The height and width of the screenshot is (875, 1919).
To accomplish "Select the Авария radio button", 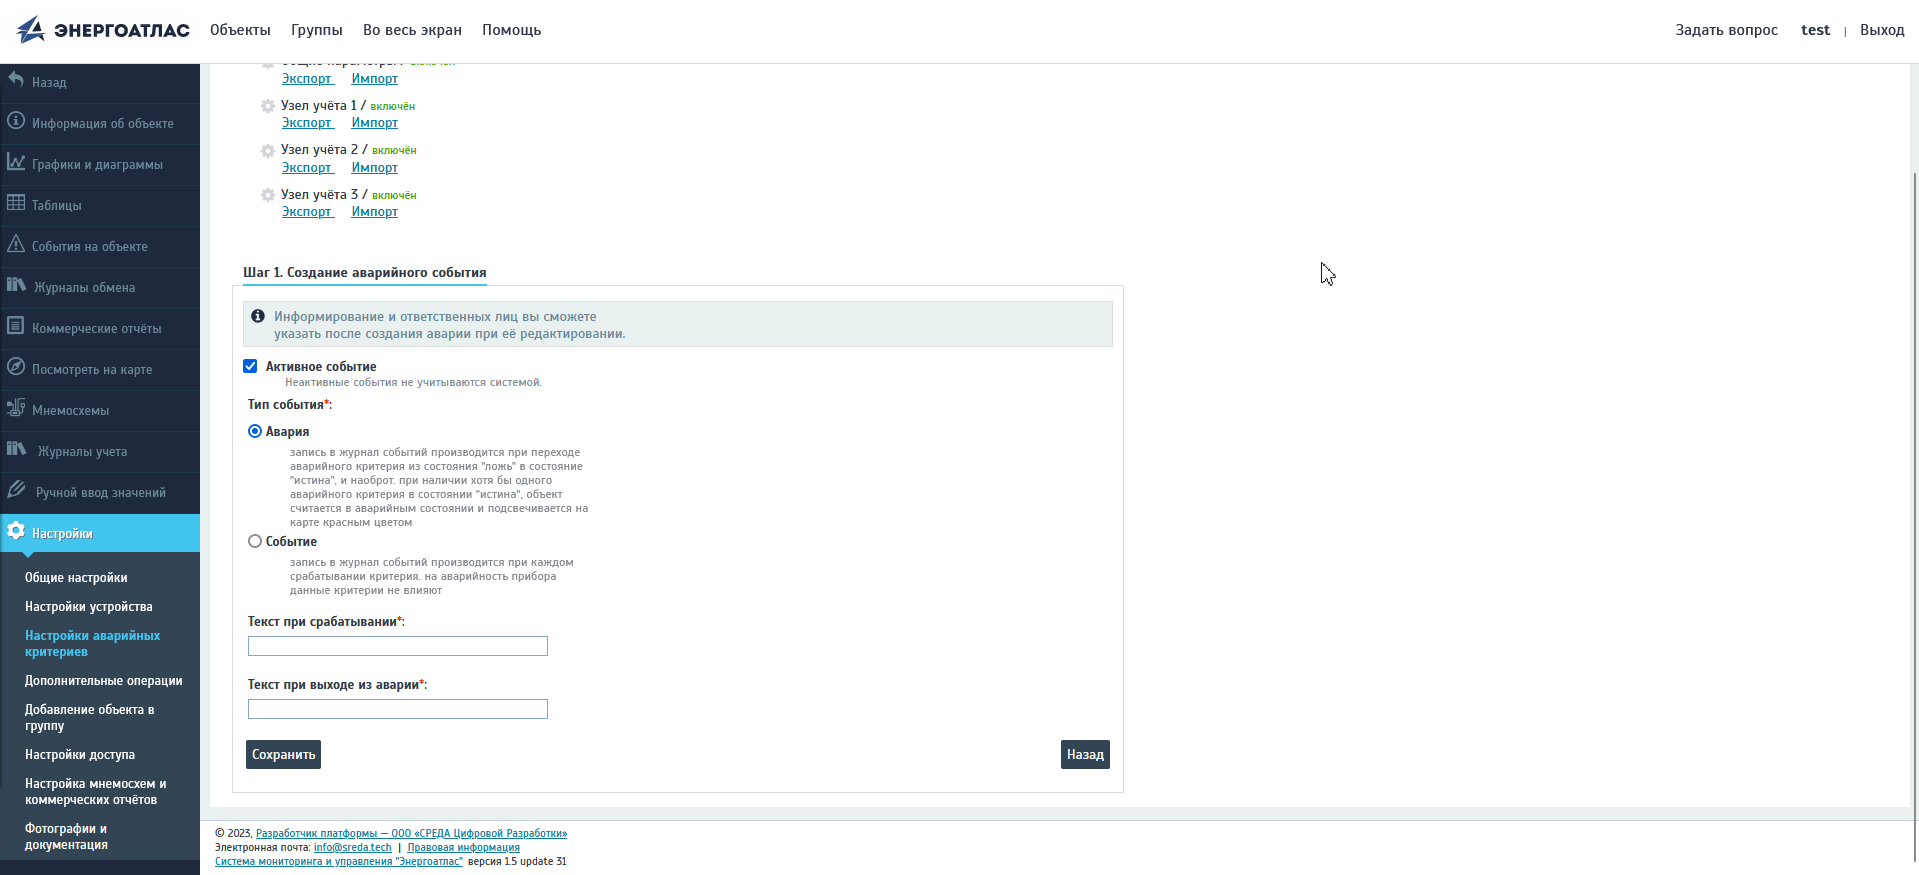I will pyautogui.click(x=255, y=431).
